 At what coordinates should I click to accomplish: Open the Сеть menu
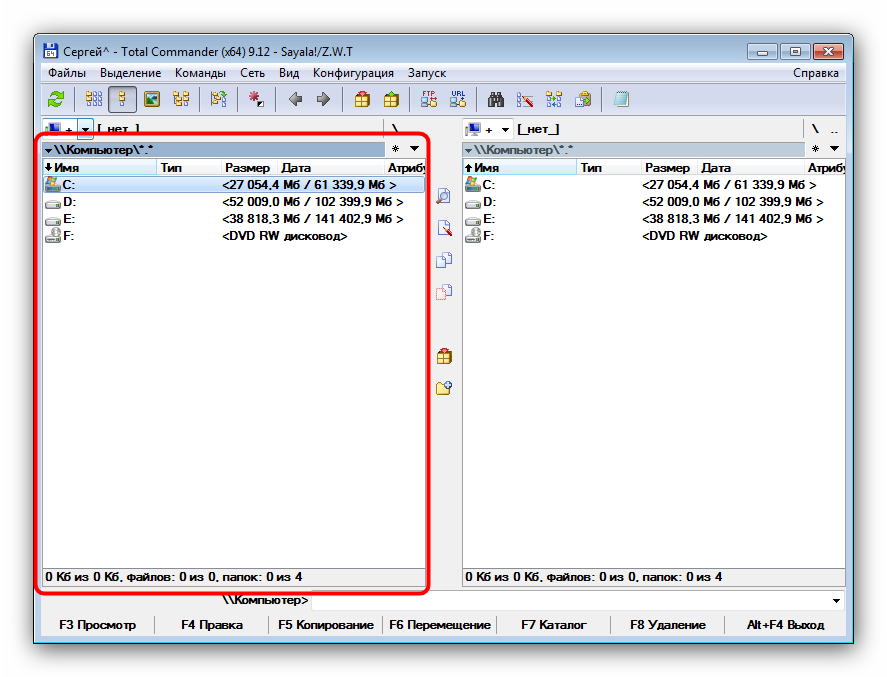point(252,73)
